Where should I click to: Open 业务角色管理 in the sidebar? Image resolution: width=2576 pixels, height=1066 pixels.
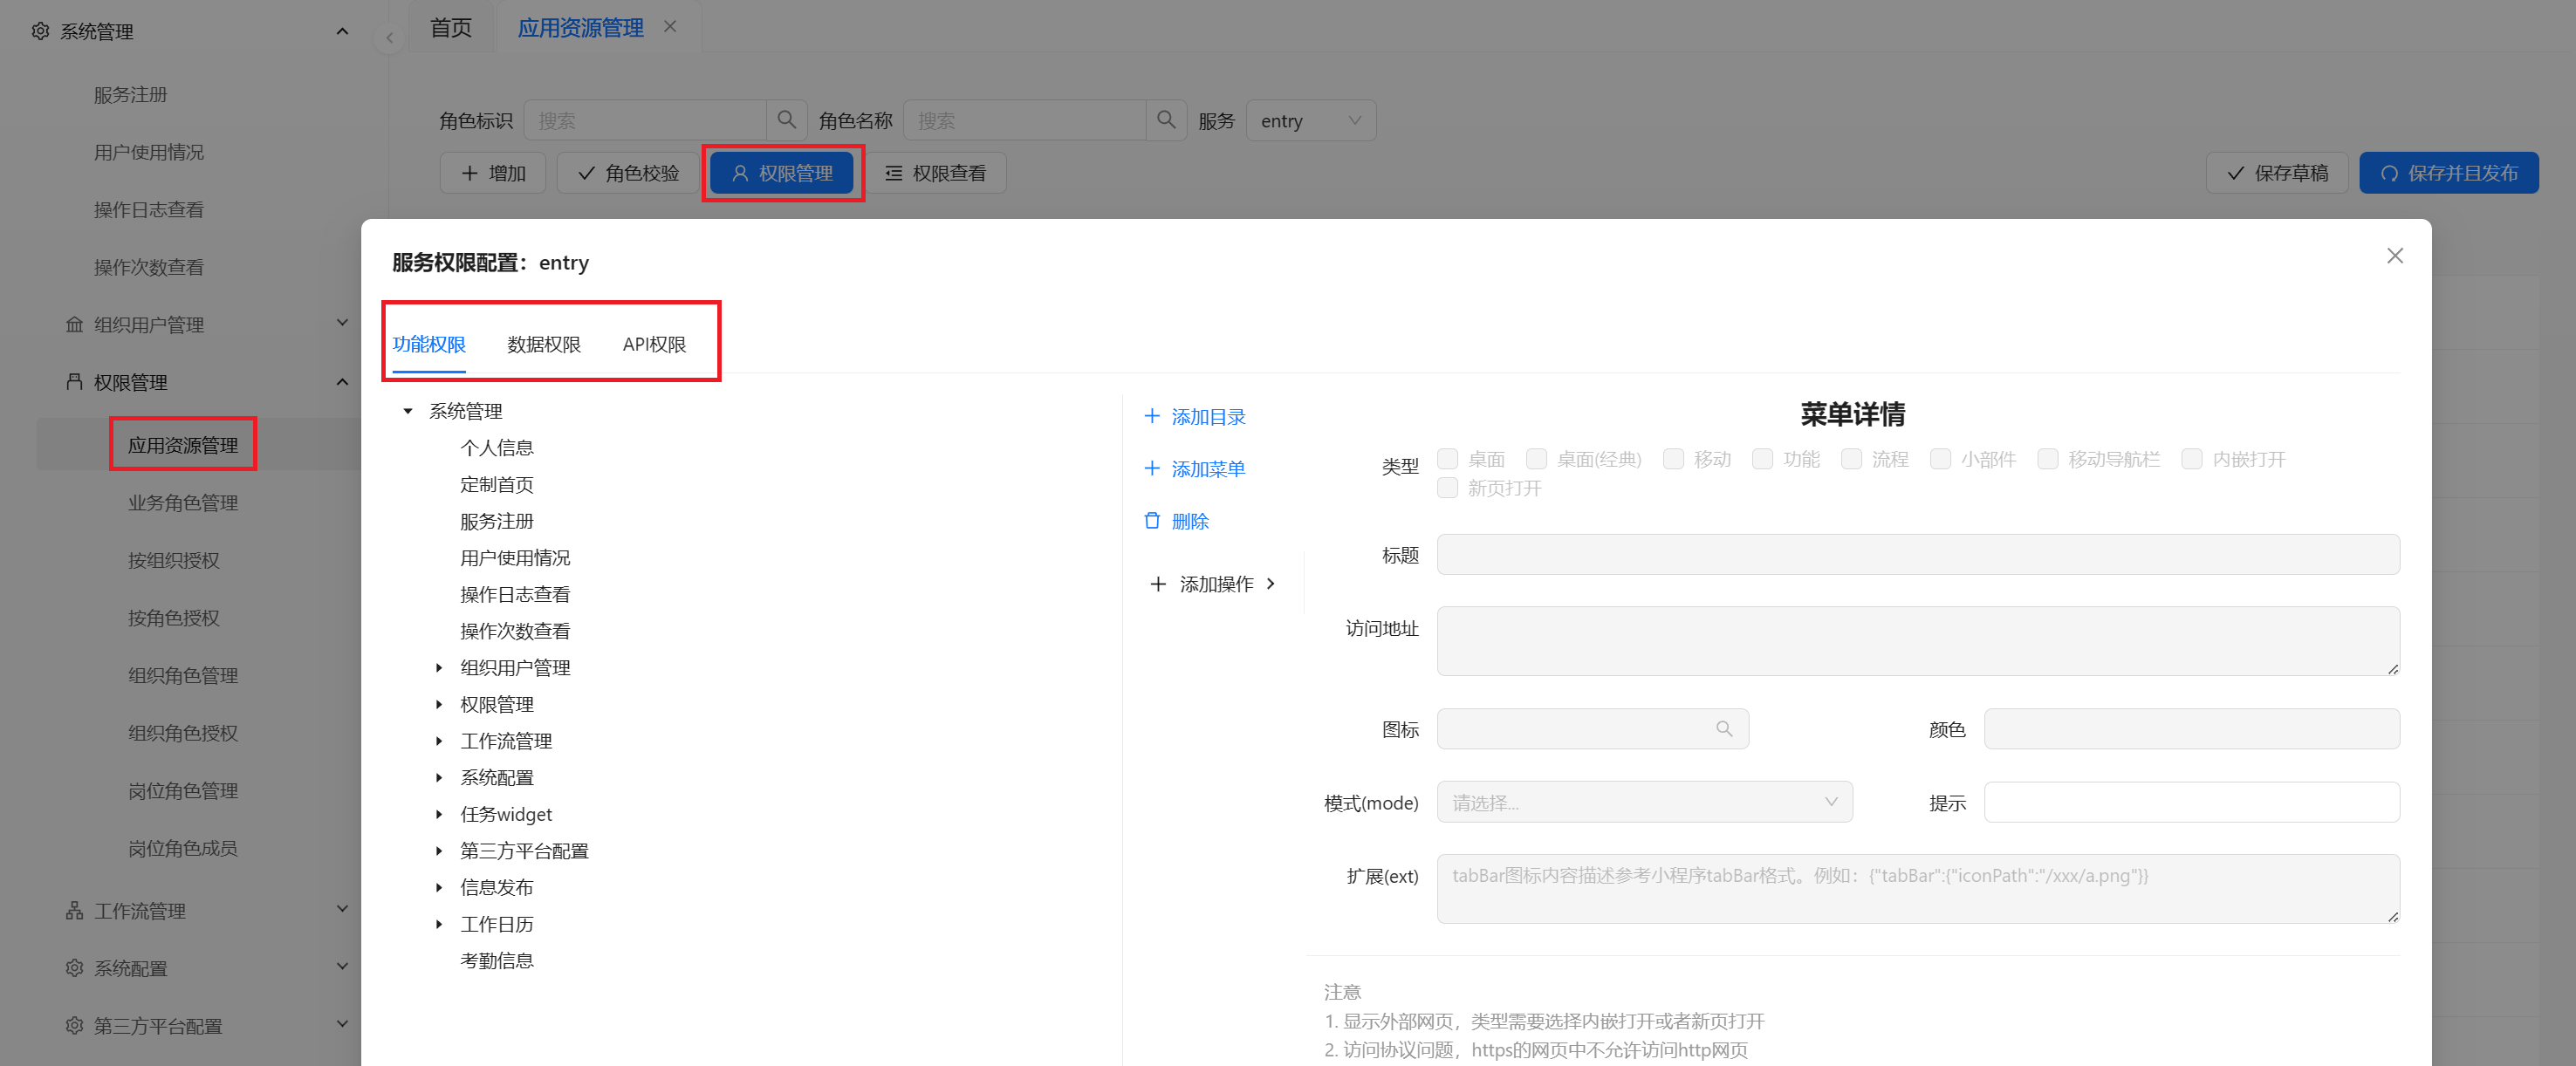point(183,503)
